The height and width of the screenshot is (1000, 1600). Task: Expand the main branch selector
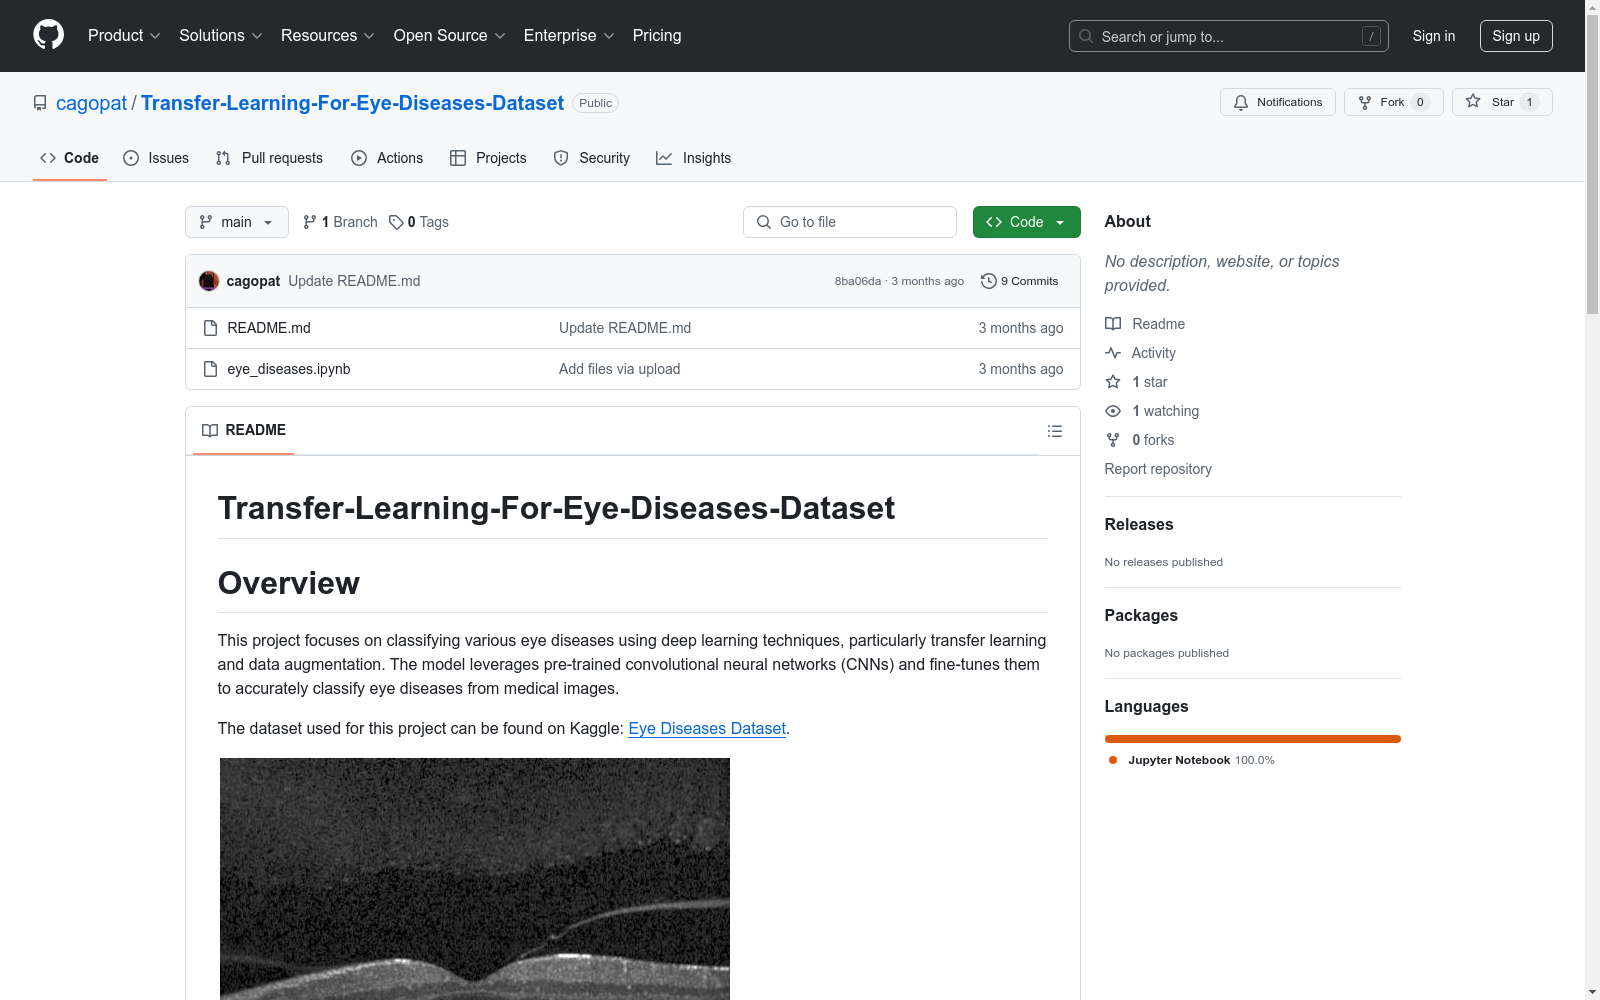click(x=236, y=222)
